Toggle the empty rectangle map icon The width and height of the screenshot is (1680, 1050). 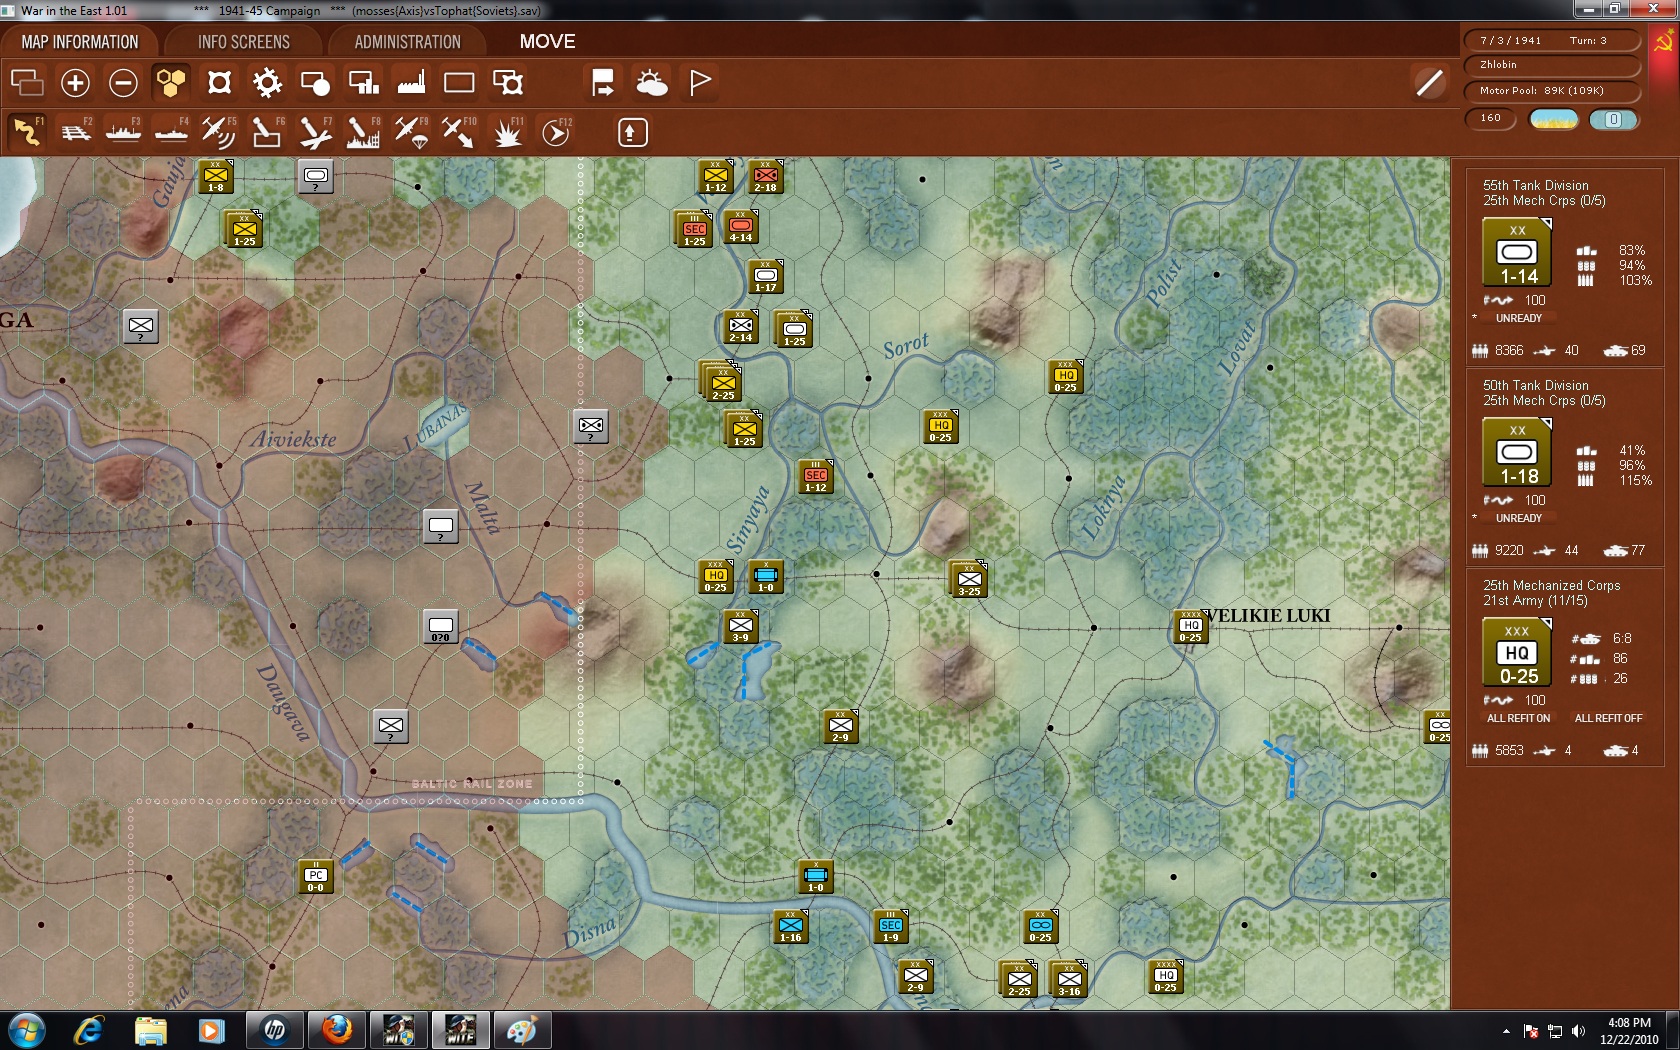[x=459, y=82]
